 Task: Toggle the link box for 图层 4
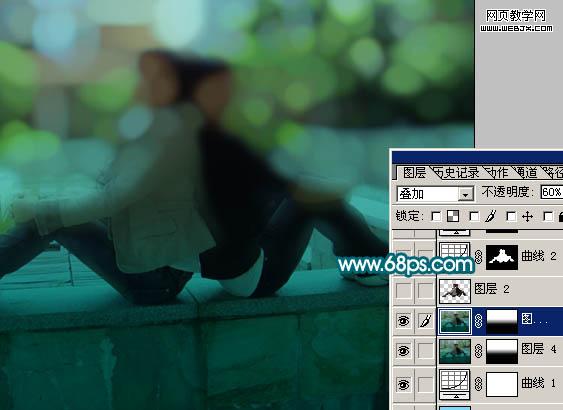click(425, 350)
